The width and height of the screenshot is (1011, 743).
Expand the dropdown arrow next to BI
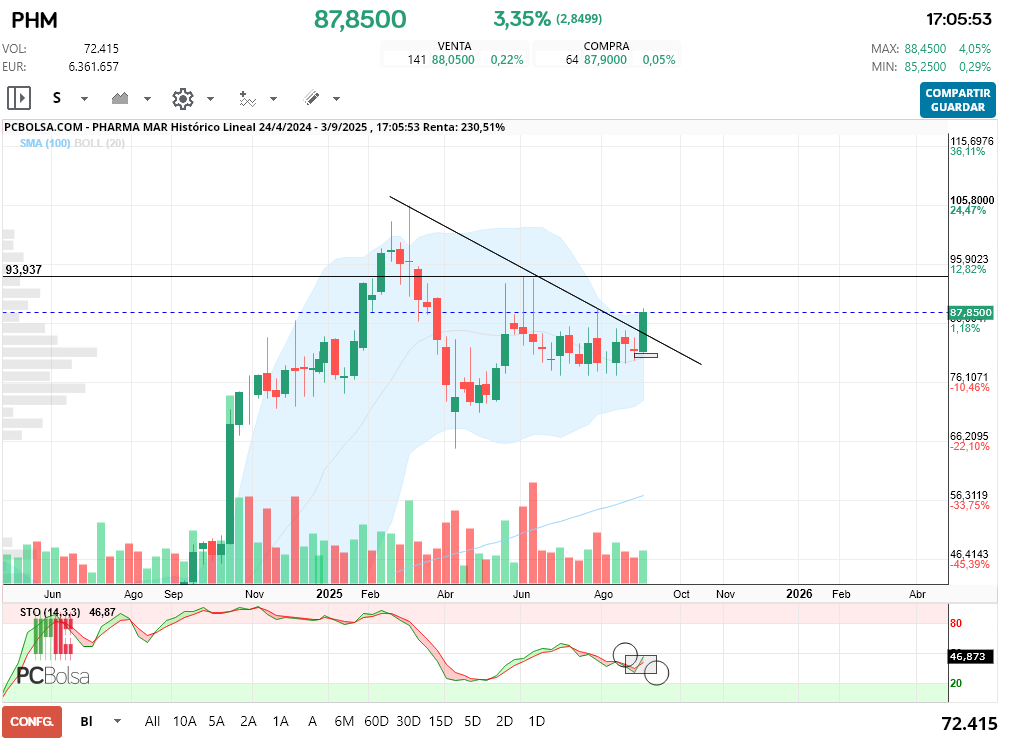(117, 721)
